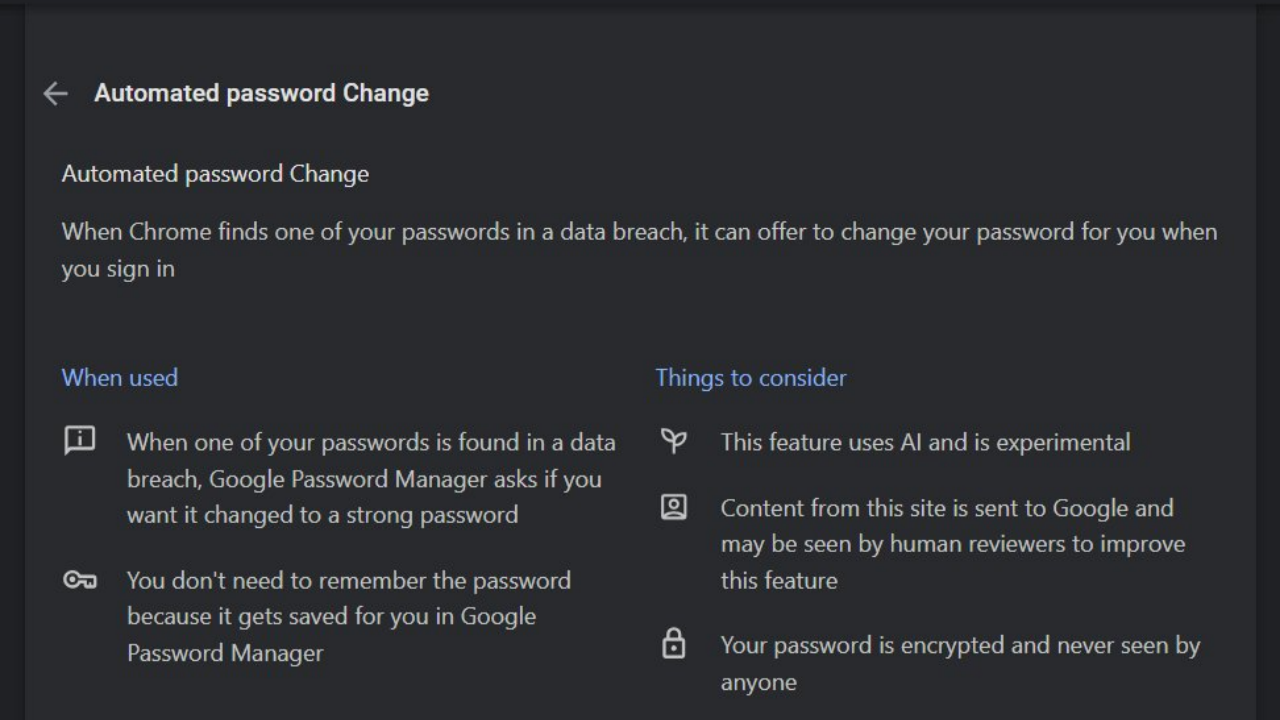Click 'Content from this site is sent' text

[x=953, y=544]
